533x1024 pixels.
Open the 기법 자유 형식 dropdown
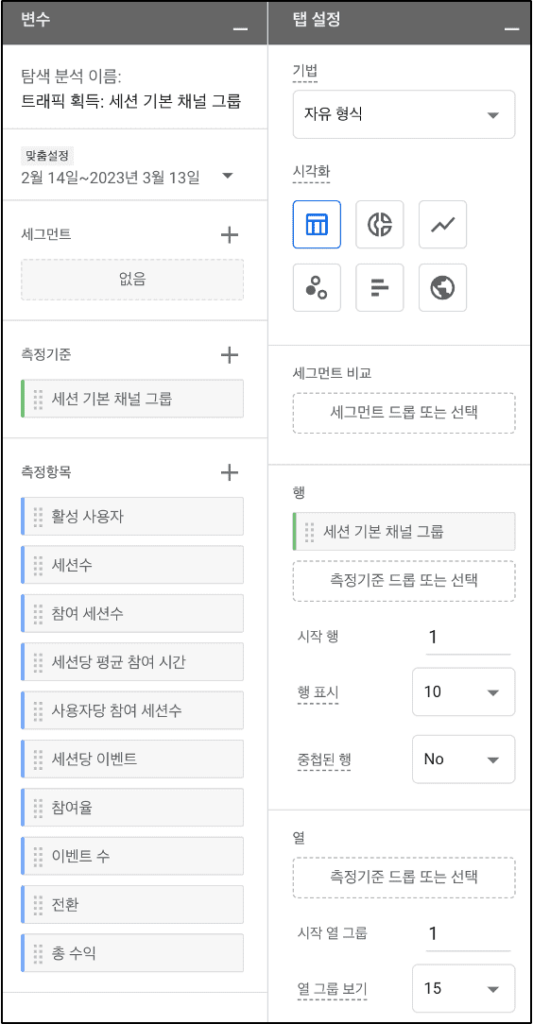click(x=404, y=115)
